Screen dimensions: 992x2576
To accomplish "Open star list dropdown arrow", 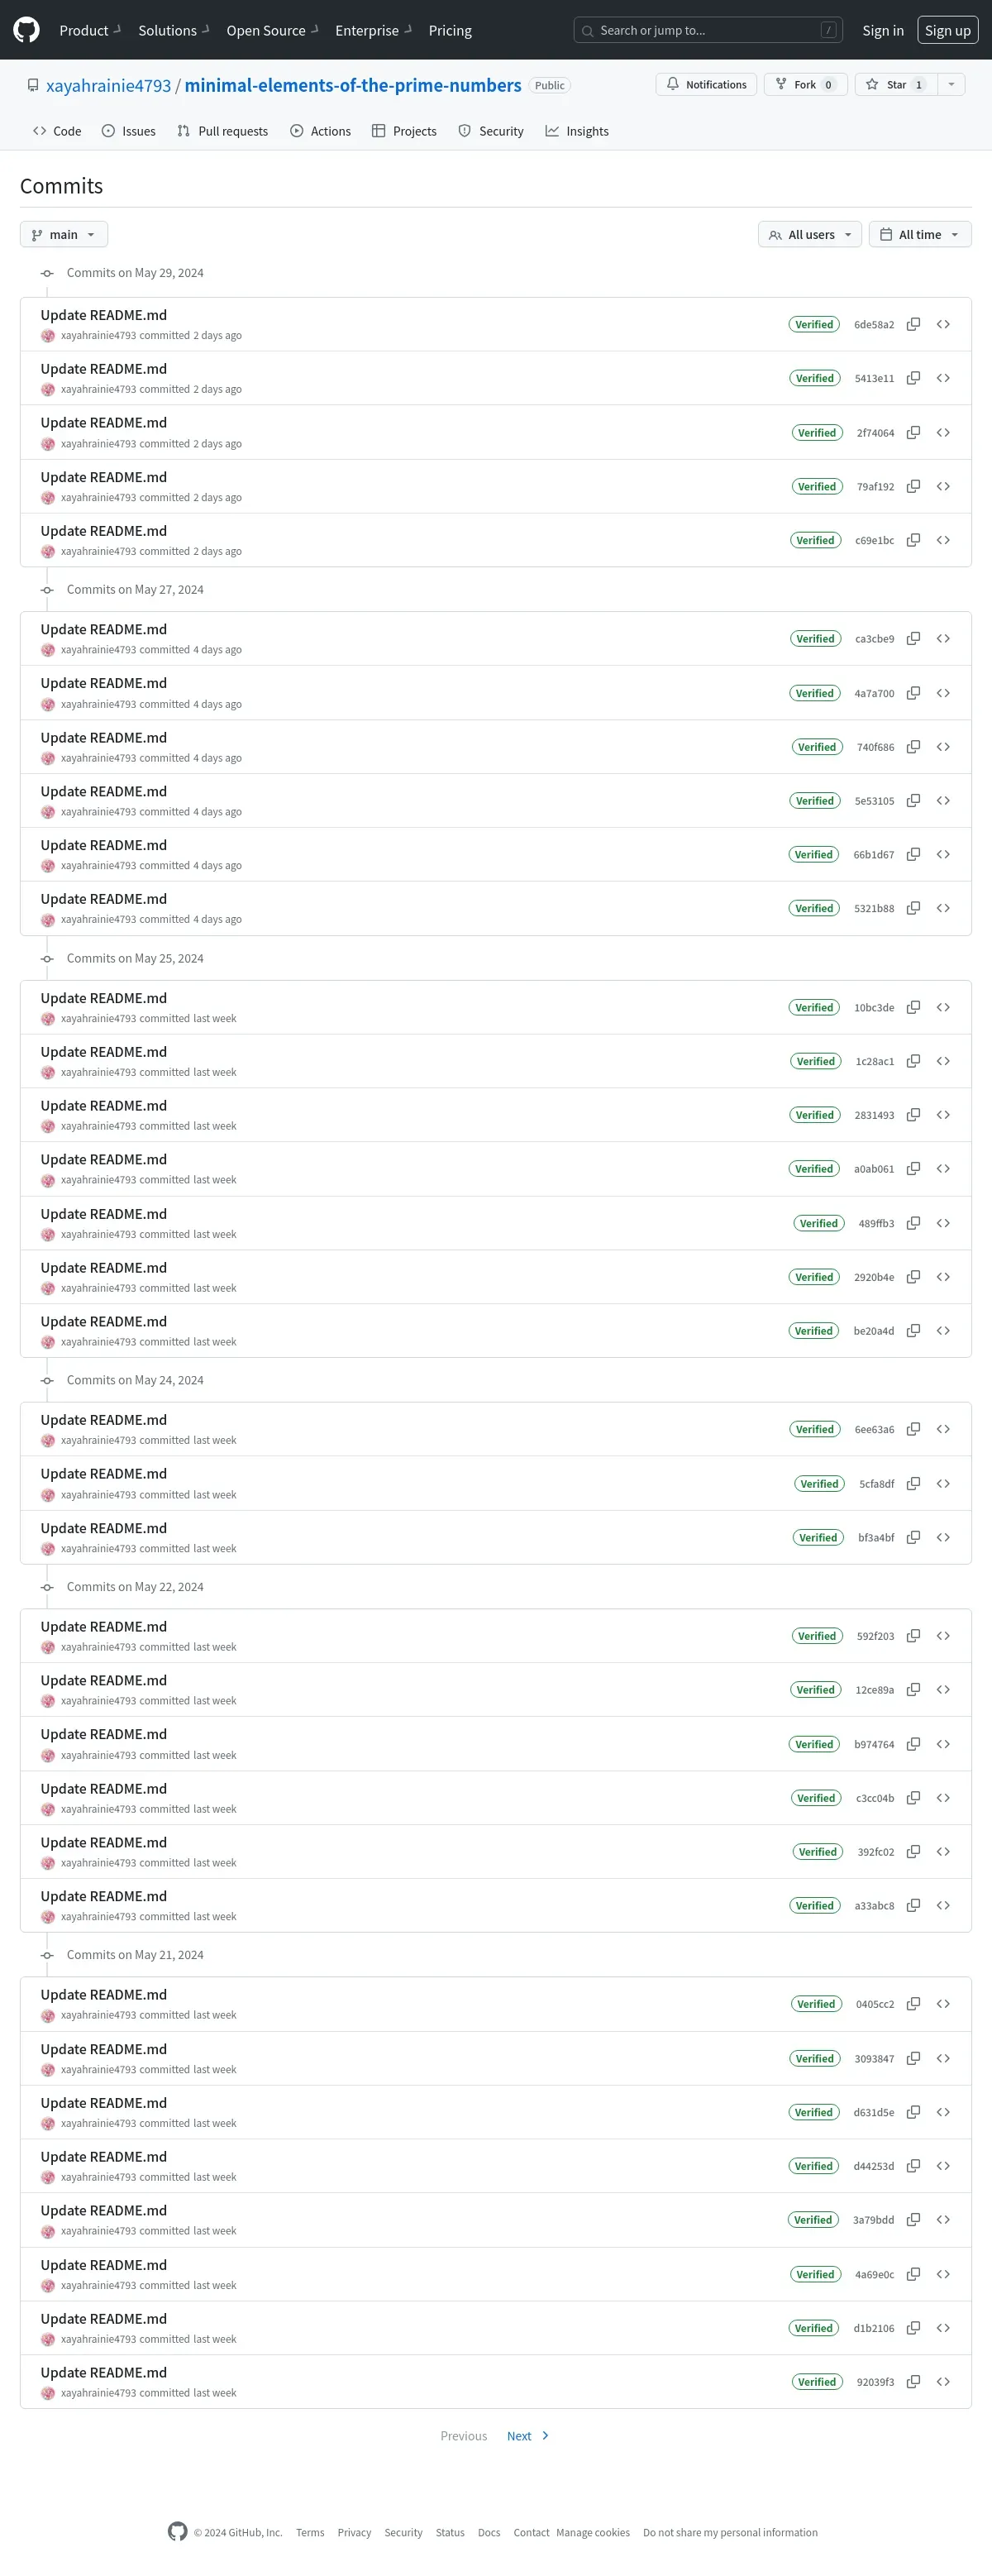I will pyautogui.click(x=951, y=85).
